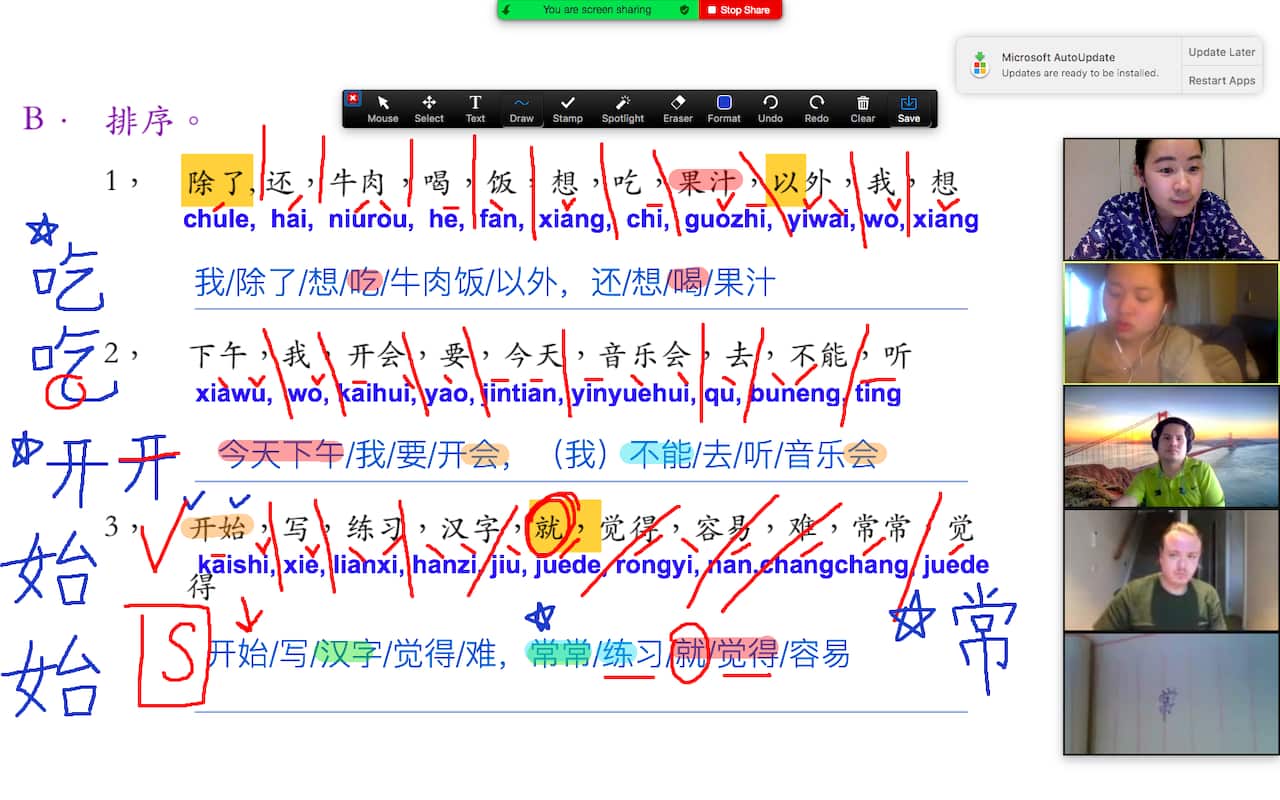Viewport: 1280px width, 800px height.
Task: Select the Golden Gate Bridge background participant
Action: tap(1170, 446)
